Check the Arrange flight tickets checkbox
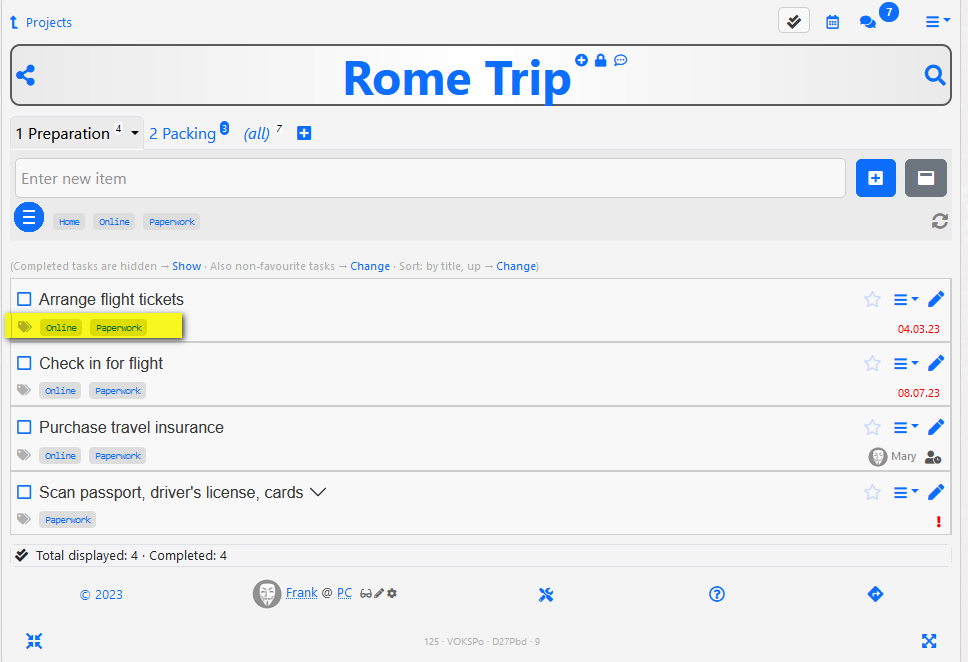The height and width of the screenshot is (662, 968). coord(25,299)
